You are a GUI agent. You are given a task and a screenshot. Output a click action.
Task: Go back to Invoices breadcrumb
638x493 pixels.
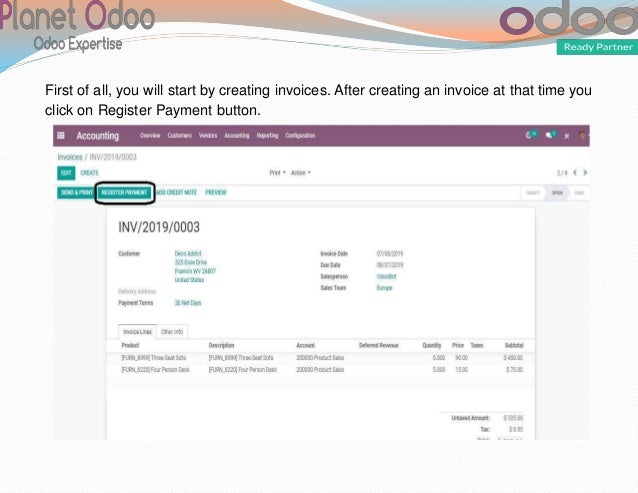pos(70,157)
